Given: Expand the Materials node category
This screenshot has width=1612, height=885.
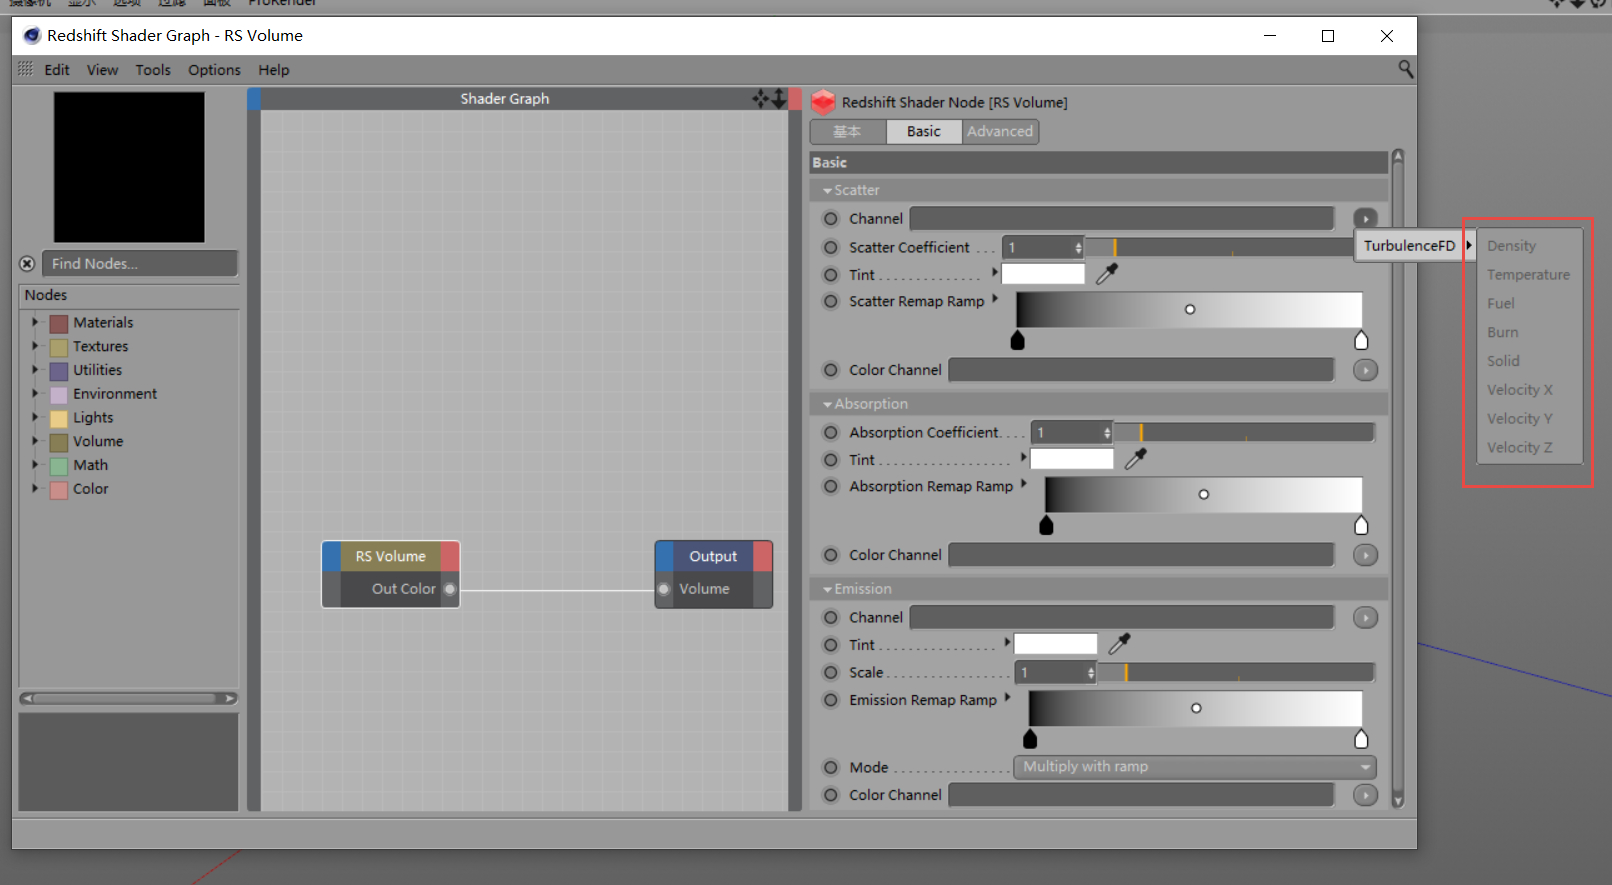Looking at the screenshot, I should (35, 322).
